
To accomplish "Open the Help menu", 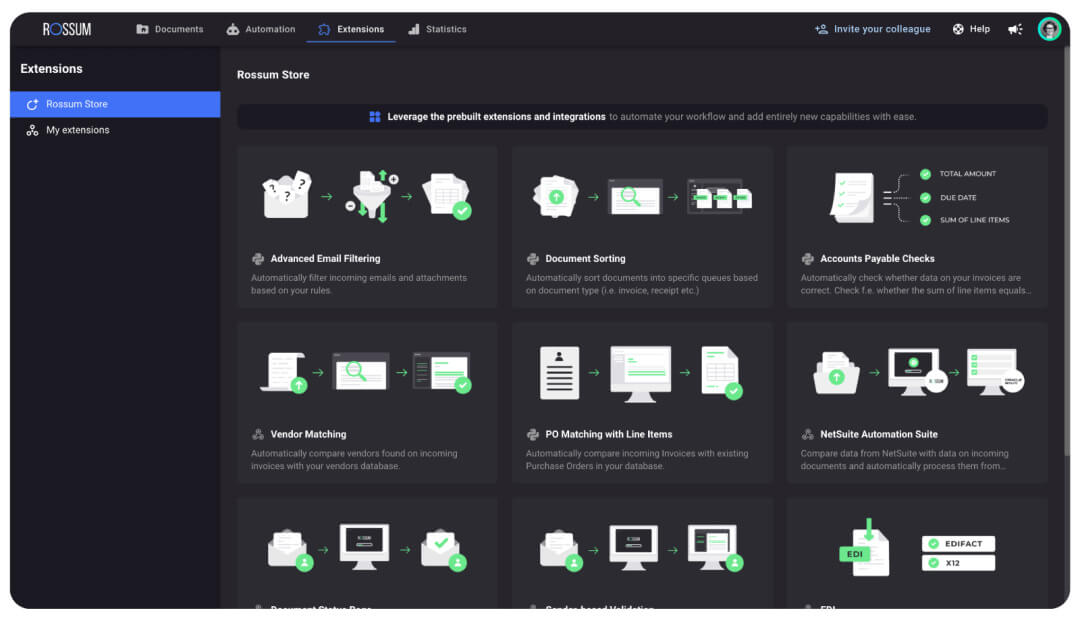I will coord(971,29).
